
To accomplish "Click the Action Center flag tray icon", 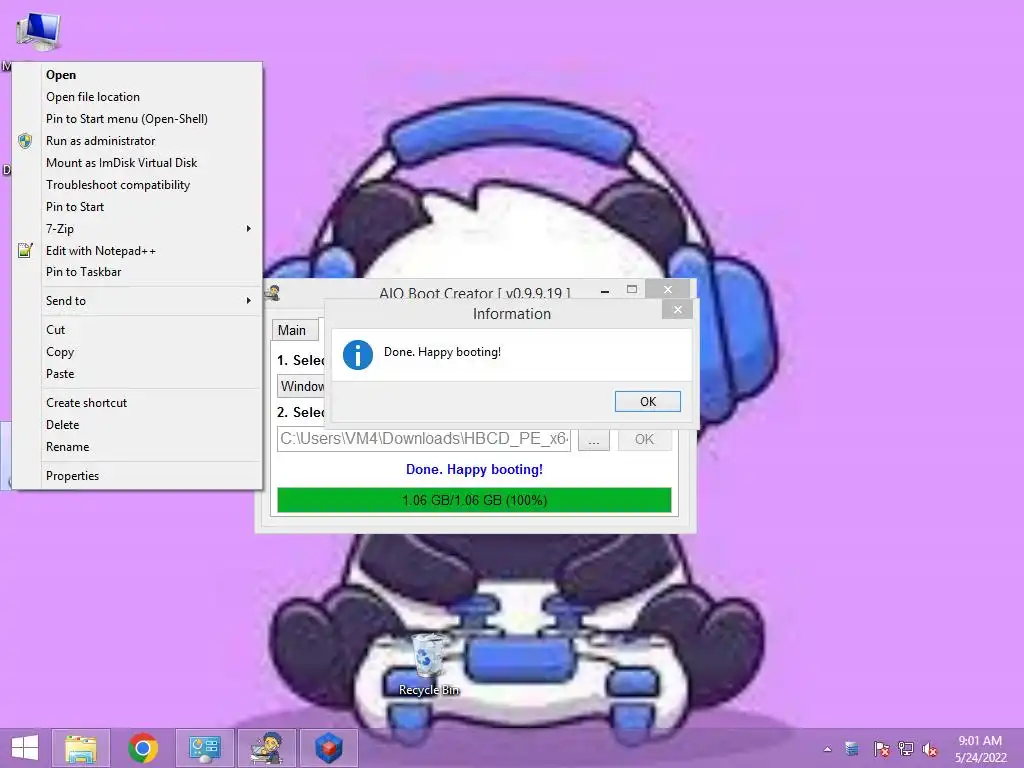I will [881, 749].
